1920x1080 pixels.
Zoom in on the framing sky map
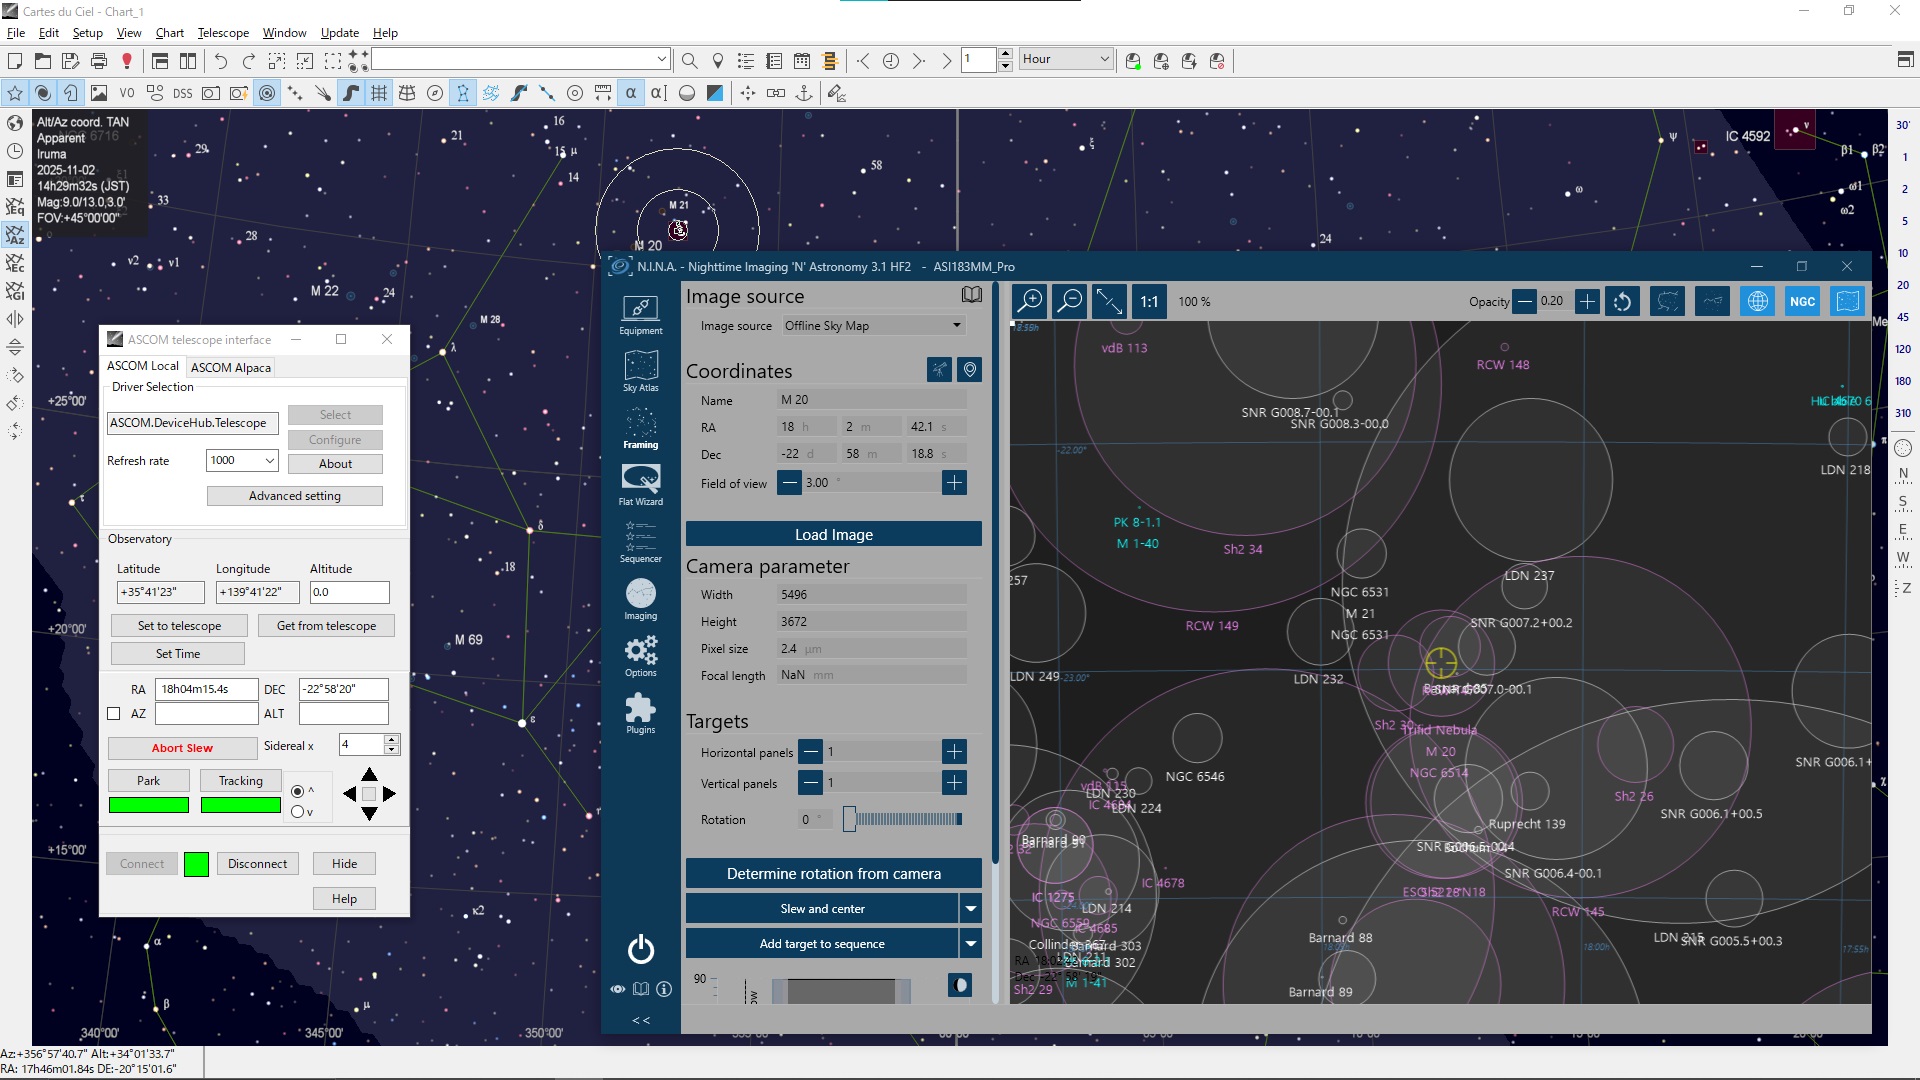point(1029,301)
